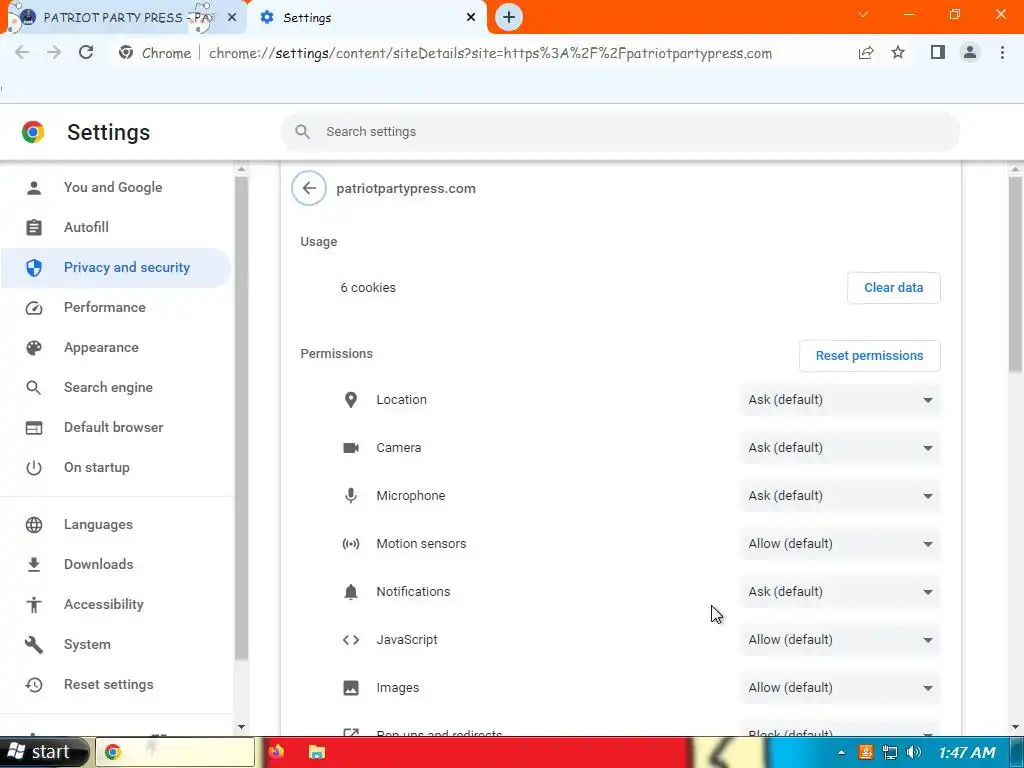Switch to the PATRIOT PARTY PRESS tab
Screen dimensions: 1024x768
pos(125,18)
